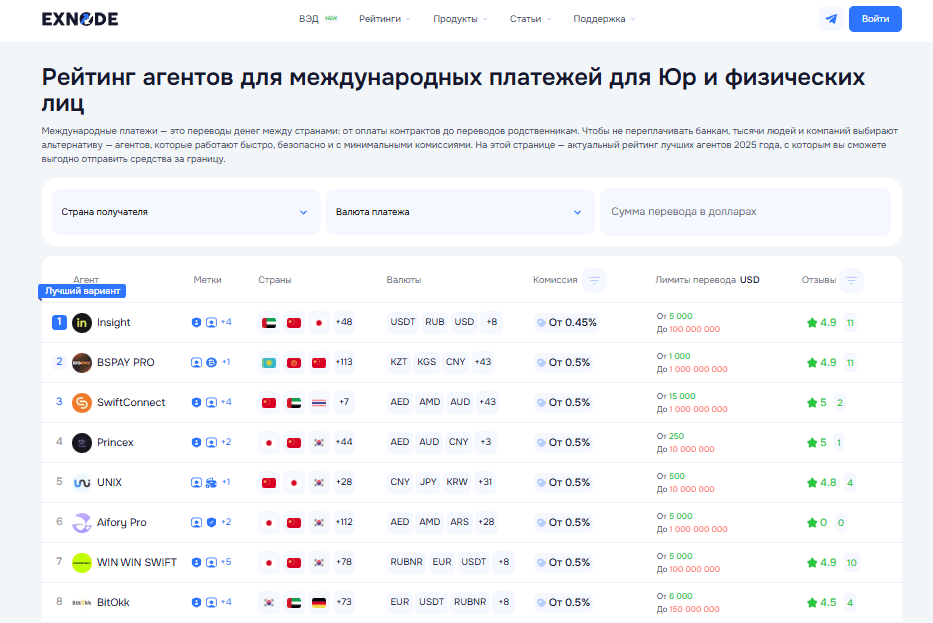Expand the Рейтинги menu

(x=384, y=19)
